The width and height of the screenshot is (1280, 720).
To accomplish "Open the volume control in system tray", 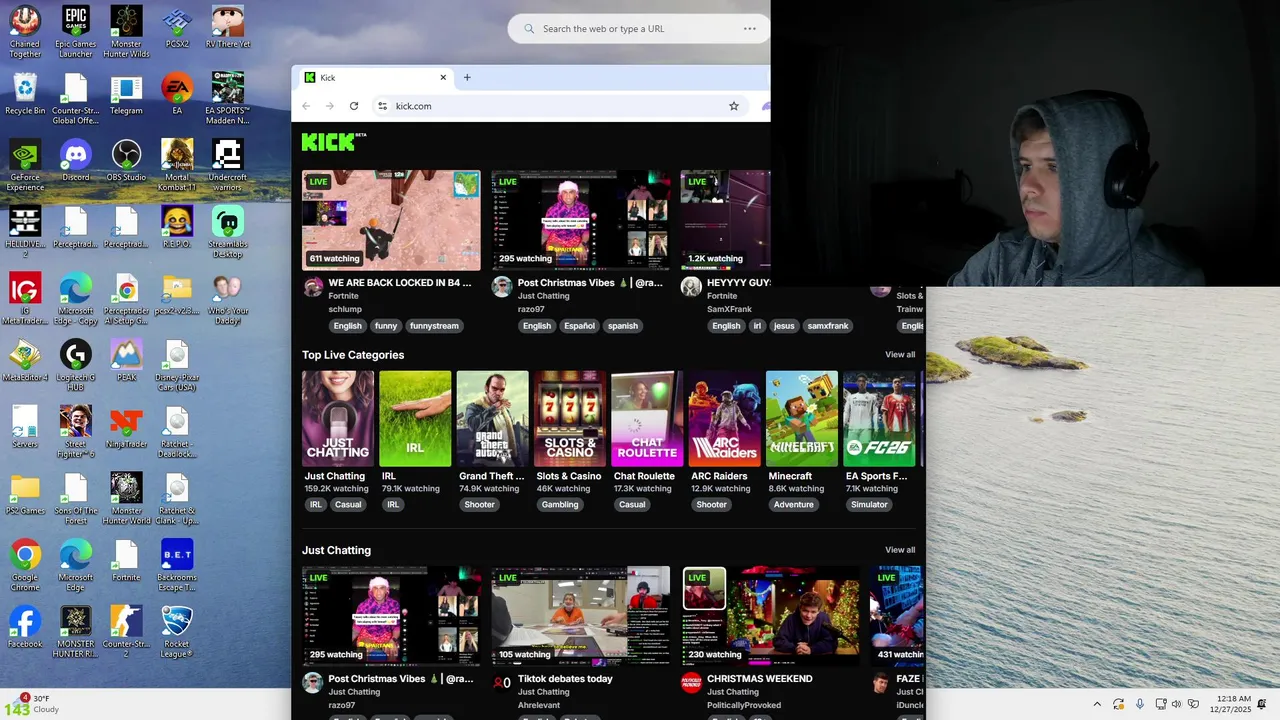I will pyautogui.click(x=1176, y=704).
